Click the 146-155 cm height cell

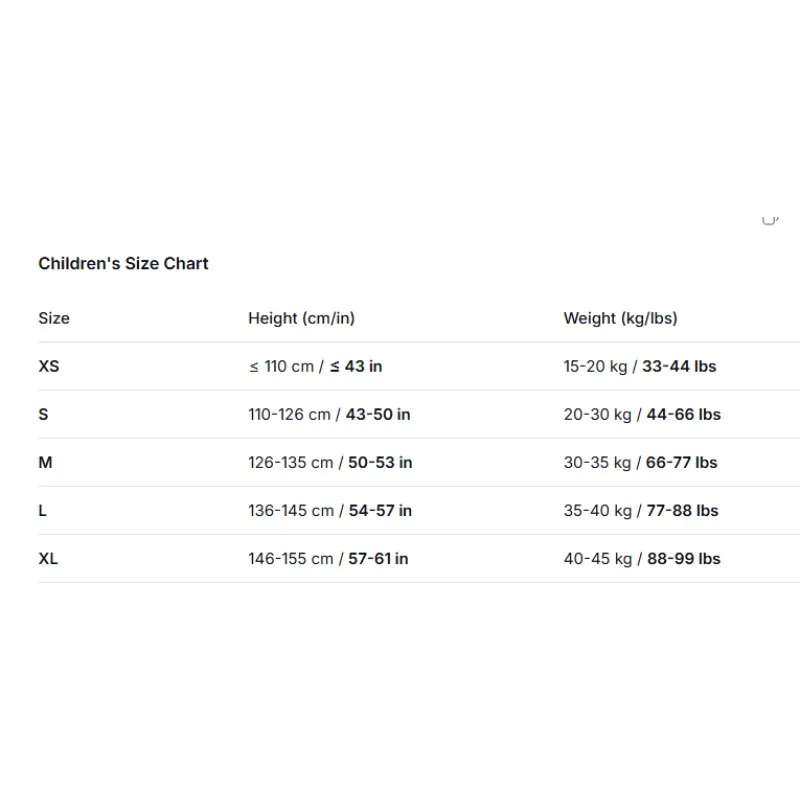[328, 559]
